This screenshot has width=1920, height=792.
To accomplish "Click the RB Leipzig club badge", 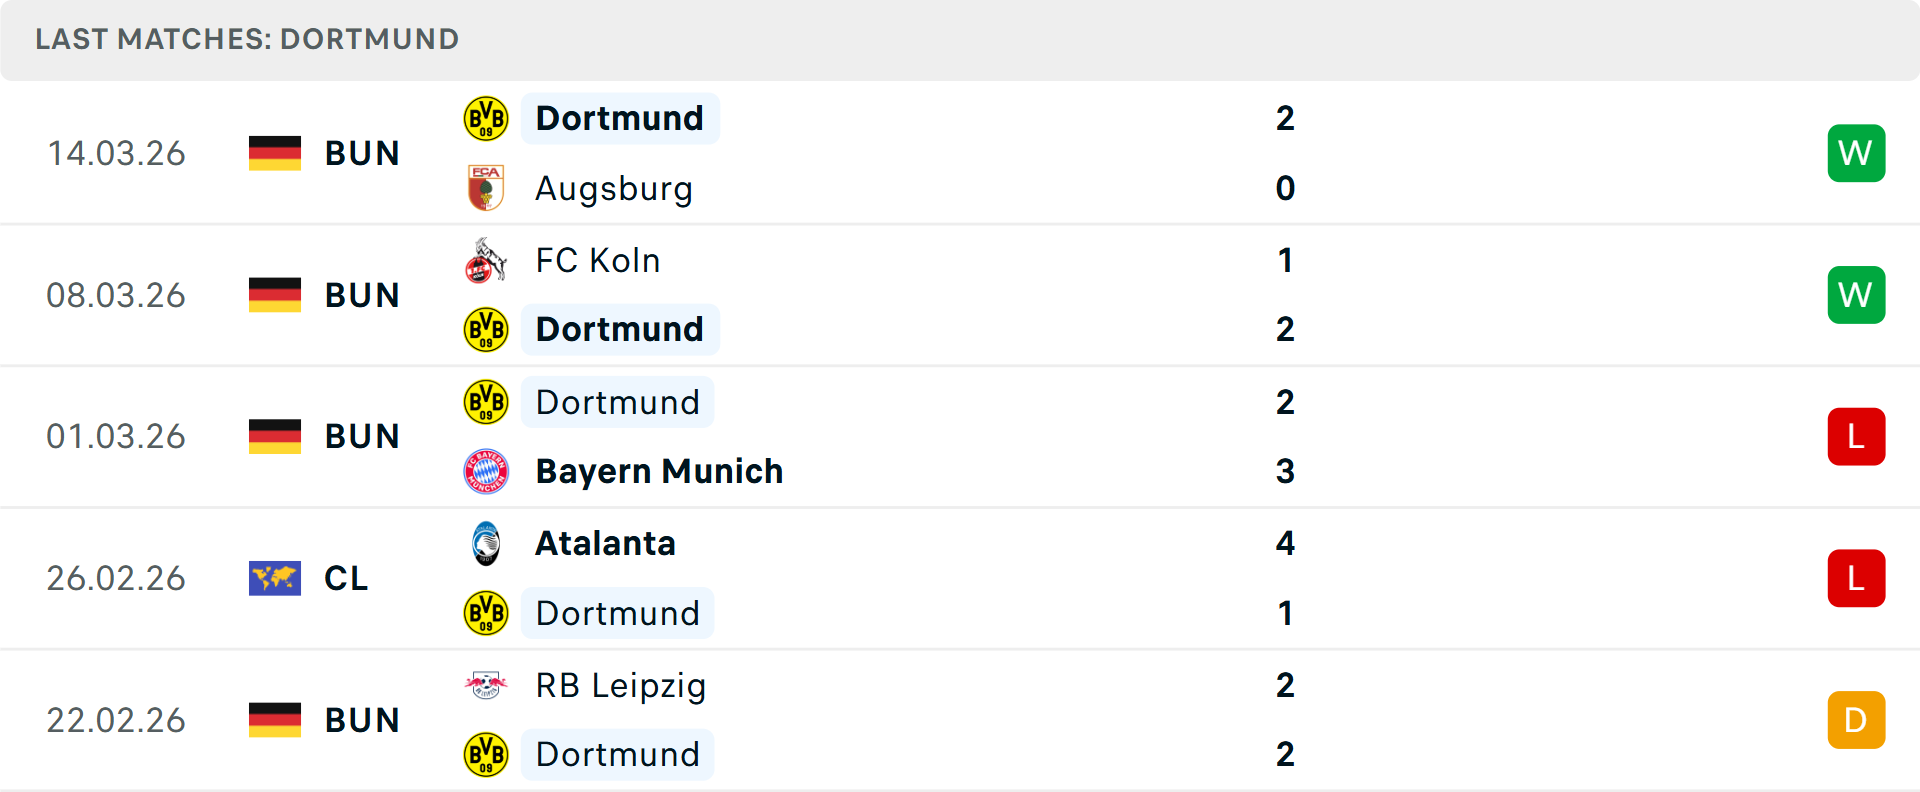I will (486, 684).
